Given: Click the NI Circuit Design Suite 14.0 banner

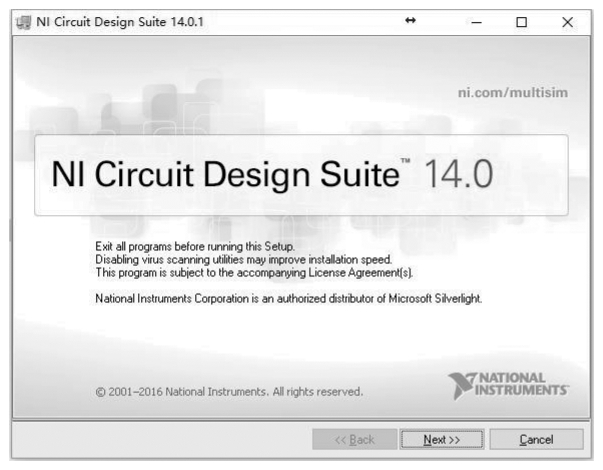Looking at the screenshot, I should click(301, 175).
